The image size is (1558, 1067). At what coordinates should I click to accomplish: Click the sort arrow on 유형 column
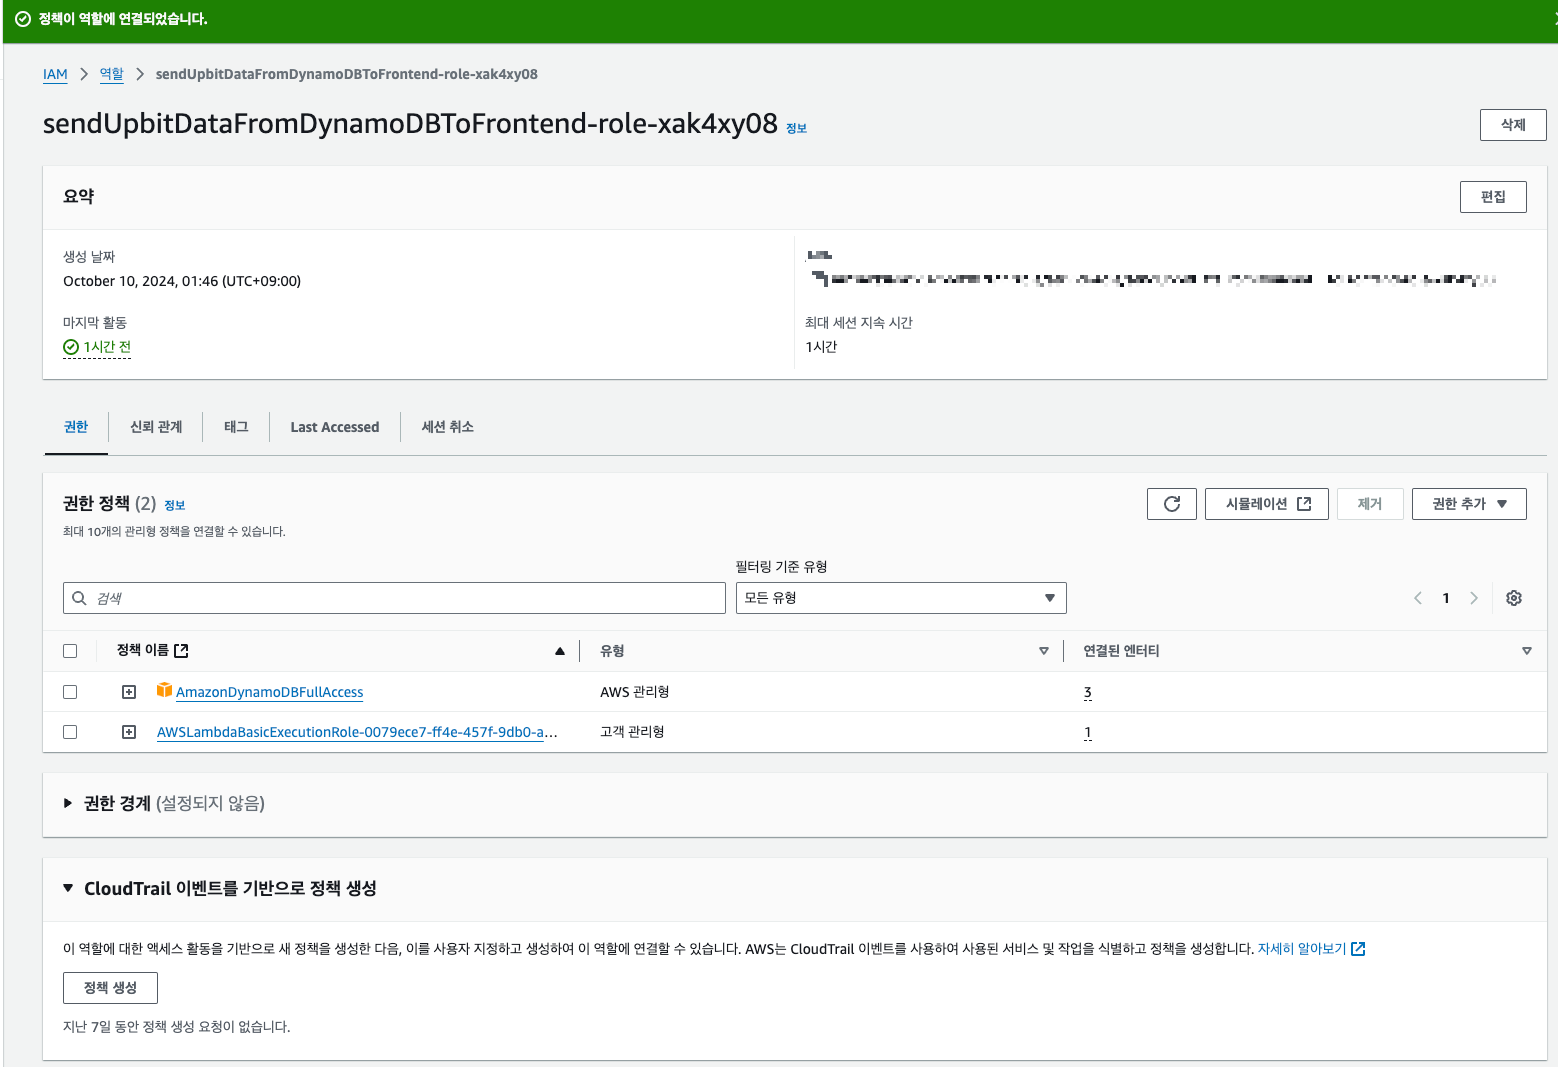coord(1044,651)
